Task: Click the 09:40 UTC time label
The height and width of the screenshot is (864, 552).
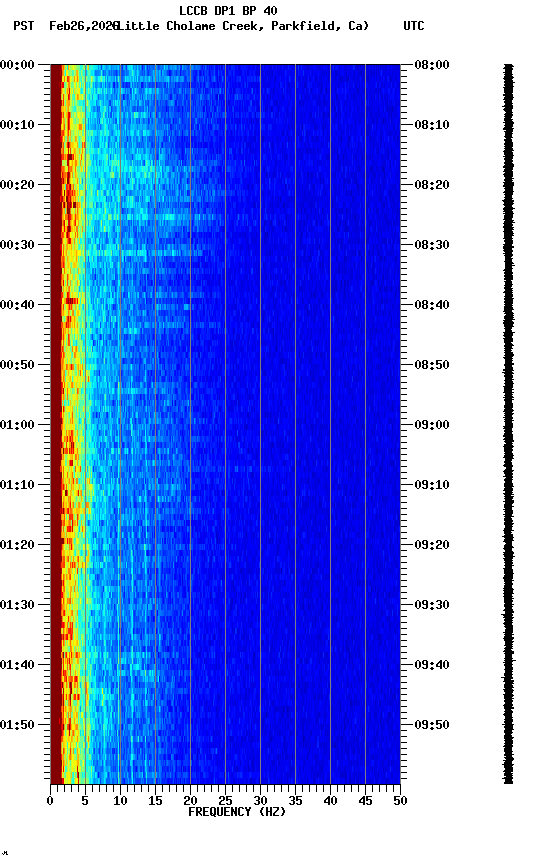Action: [432, 665]
